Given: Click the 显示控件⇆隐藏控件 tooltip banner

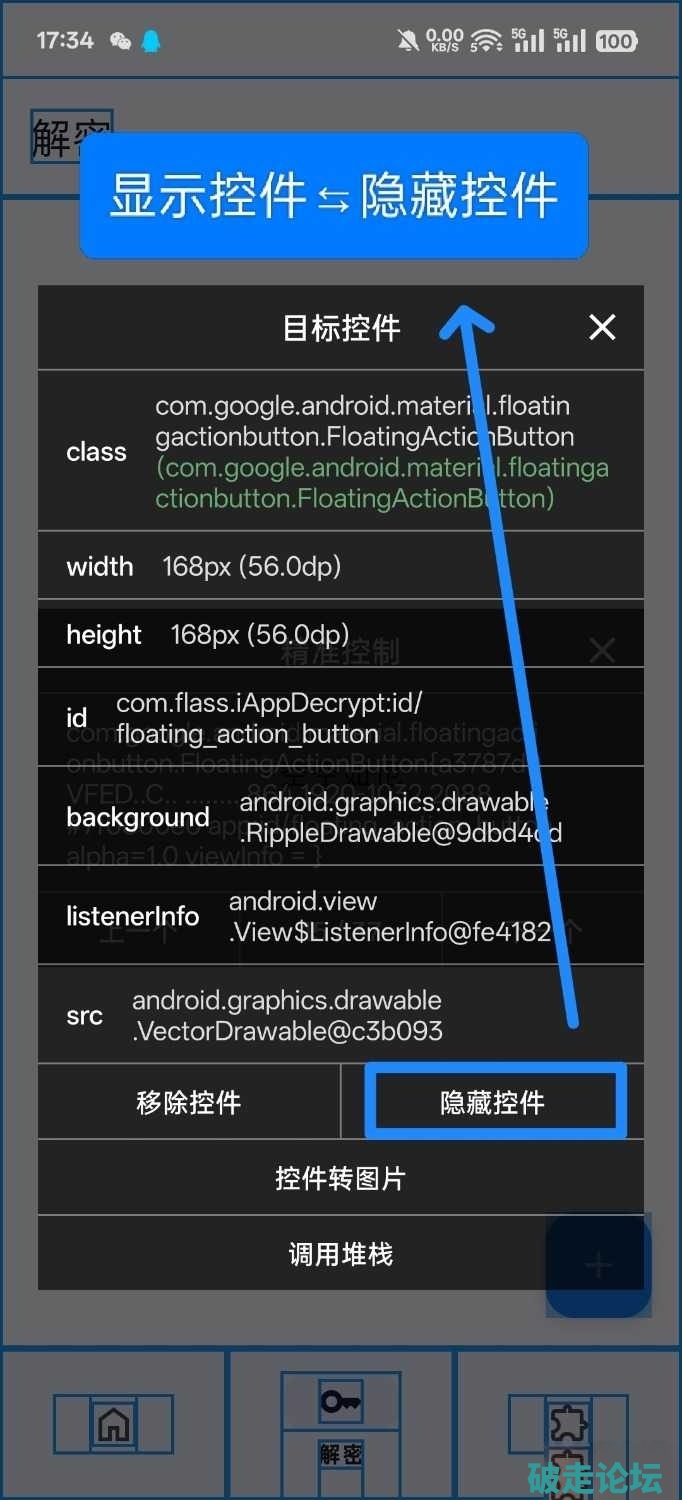Looking at the screenshot, I should [x=333, y=195].
